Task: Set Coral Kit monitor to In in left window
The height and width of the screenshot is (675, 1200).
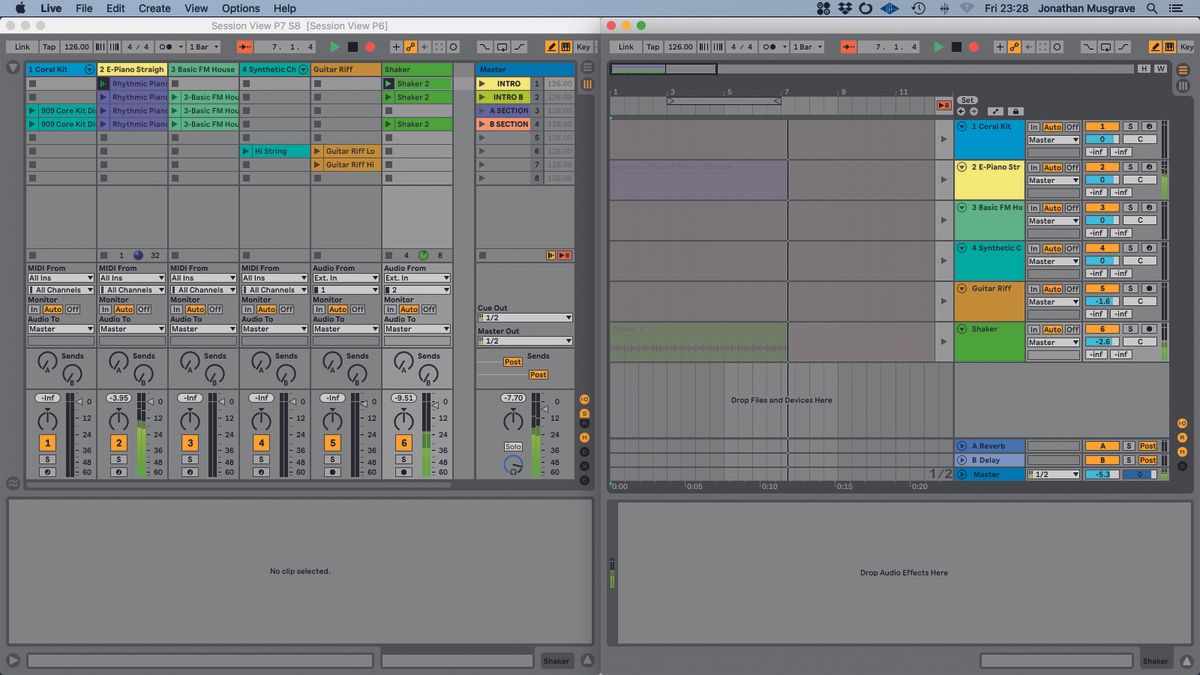Action: (34, 309)
